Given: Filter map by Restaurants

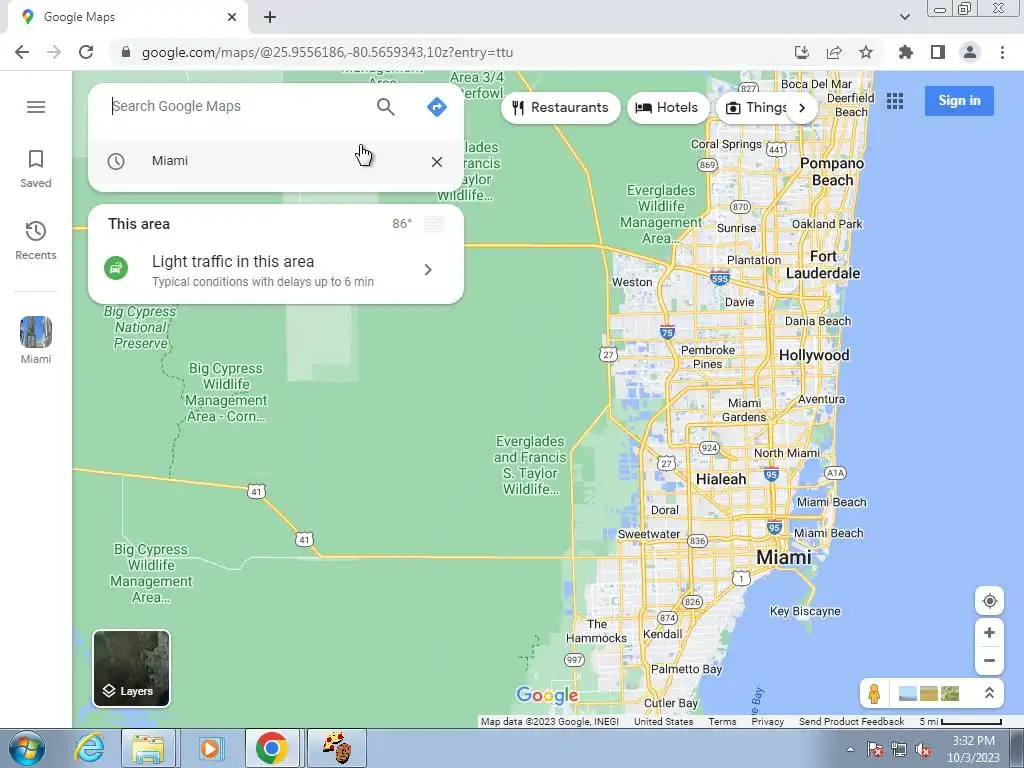Looking at the screenshot, I should (560, 108).
